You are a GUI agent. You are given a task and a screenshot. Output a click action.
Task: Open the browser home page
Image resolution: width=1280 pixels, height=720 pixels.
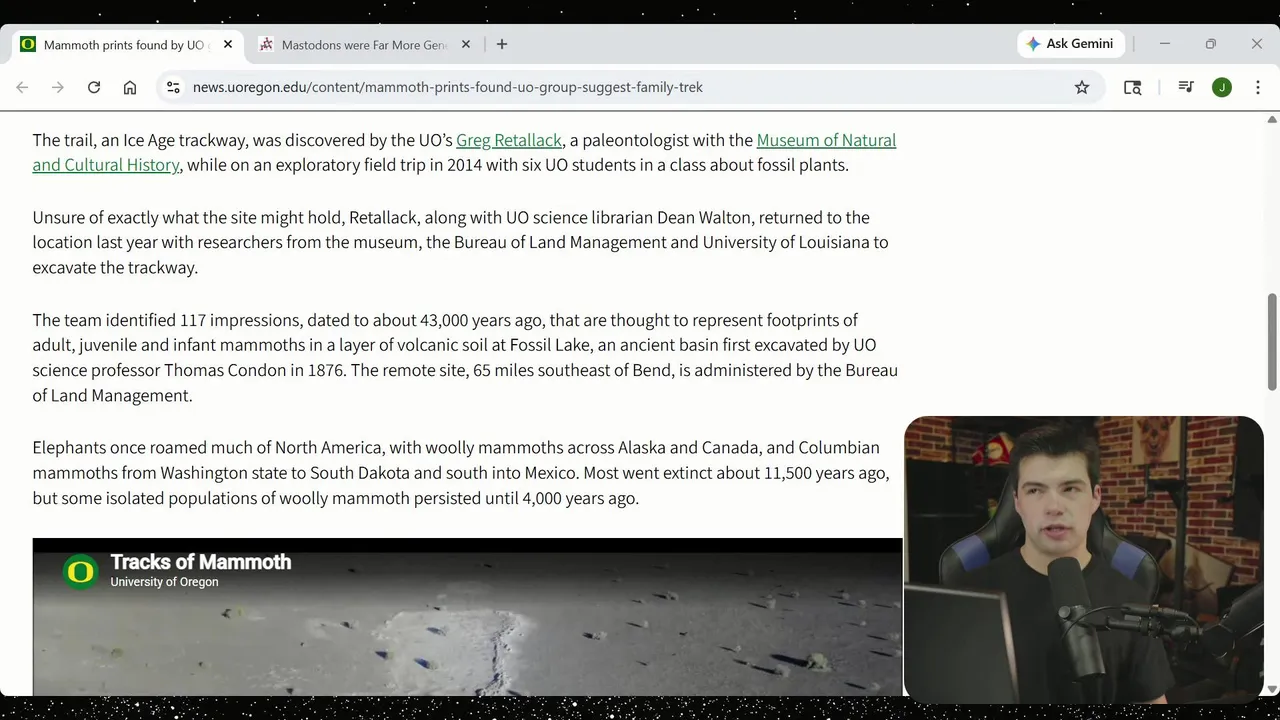click(130, 87)
